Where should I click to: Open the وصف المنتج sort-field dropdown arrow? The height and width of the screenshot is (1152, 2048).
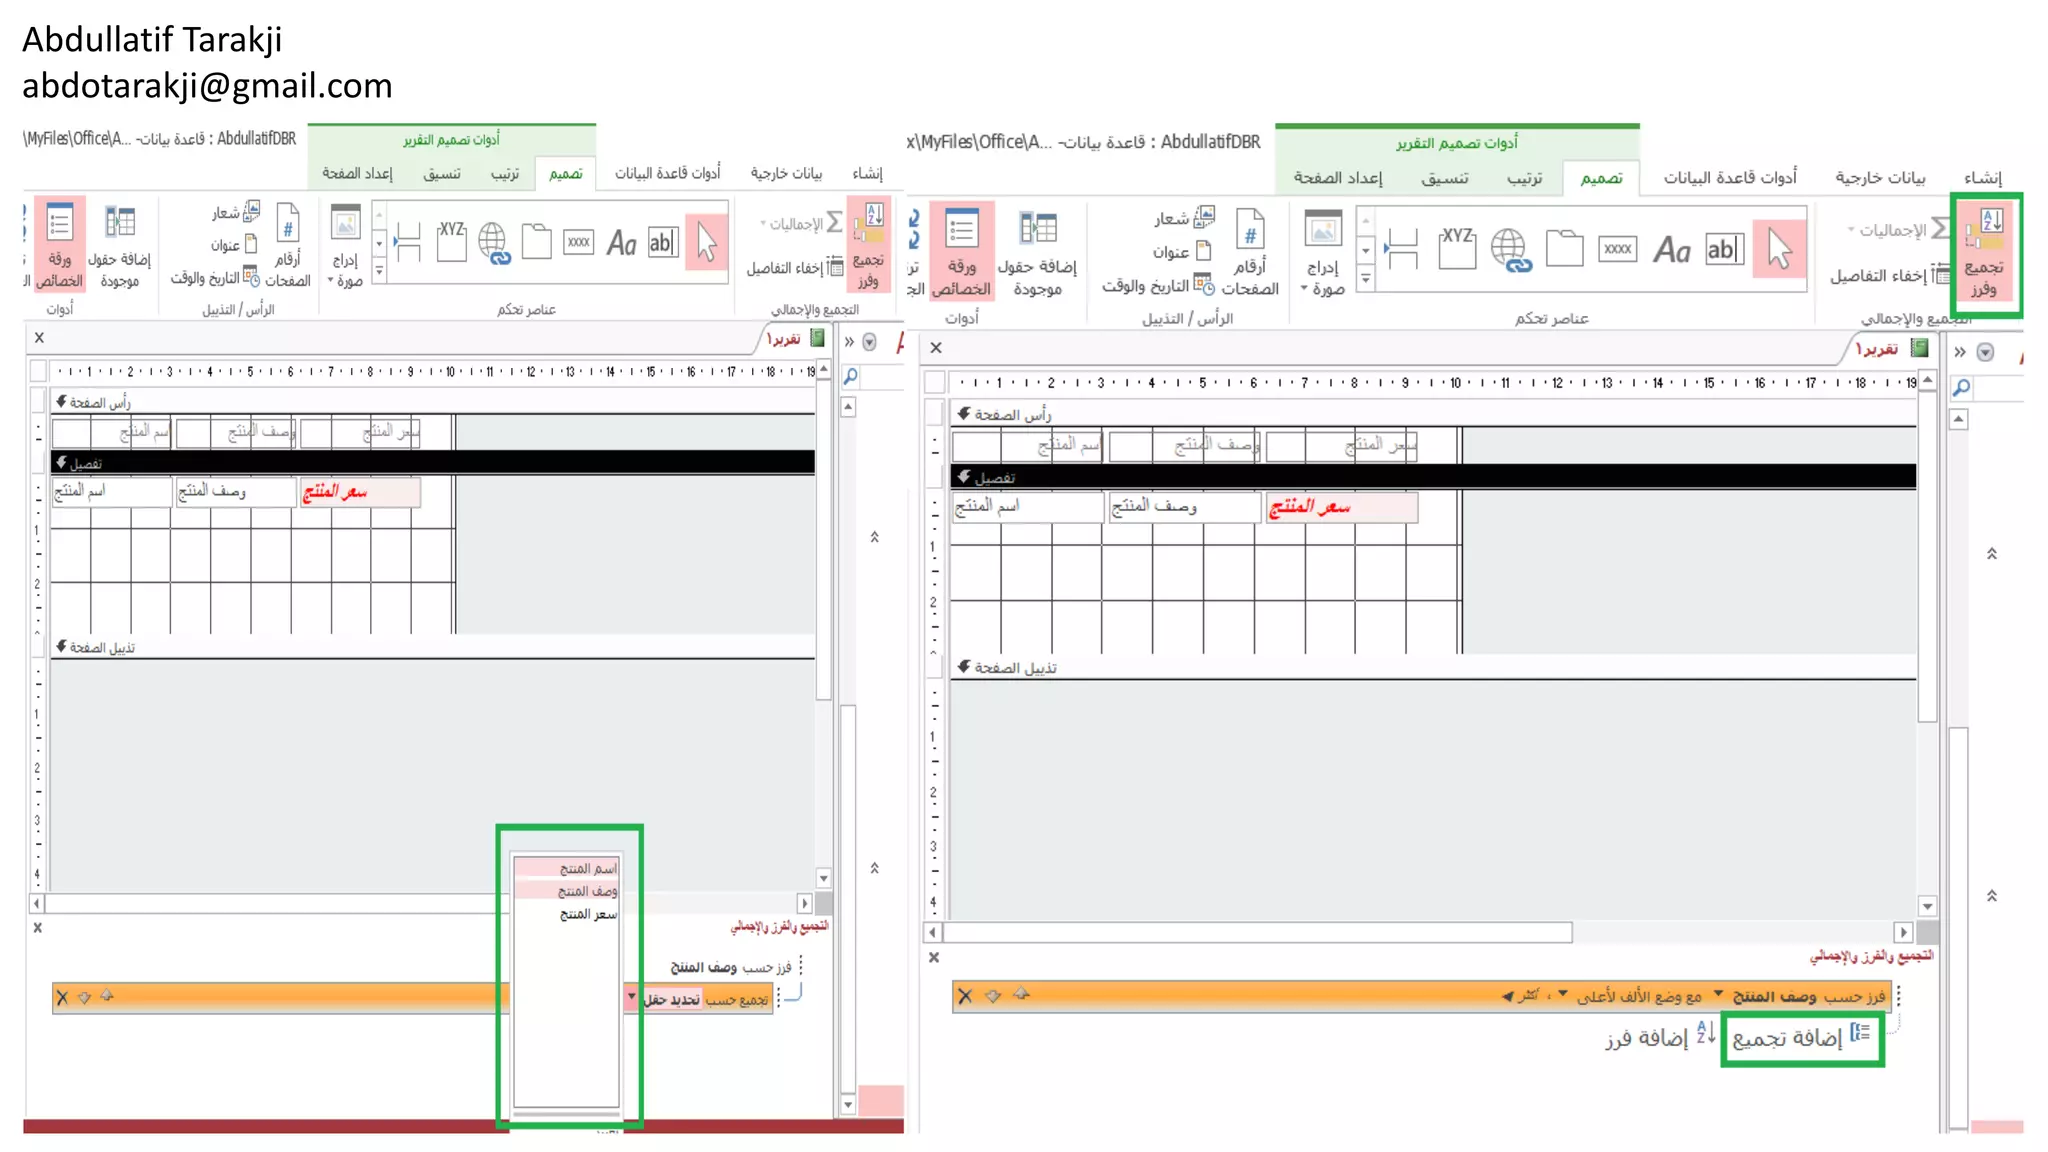1719,994
